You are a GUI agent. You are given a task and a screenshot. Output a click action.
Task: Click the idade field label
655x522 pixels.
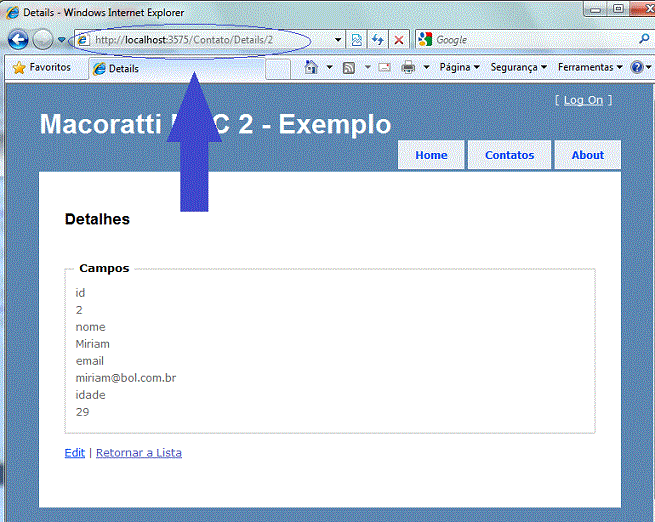click(90, 395)
